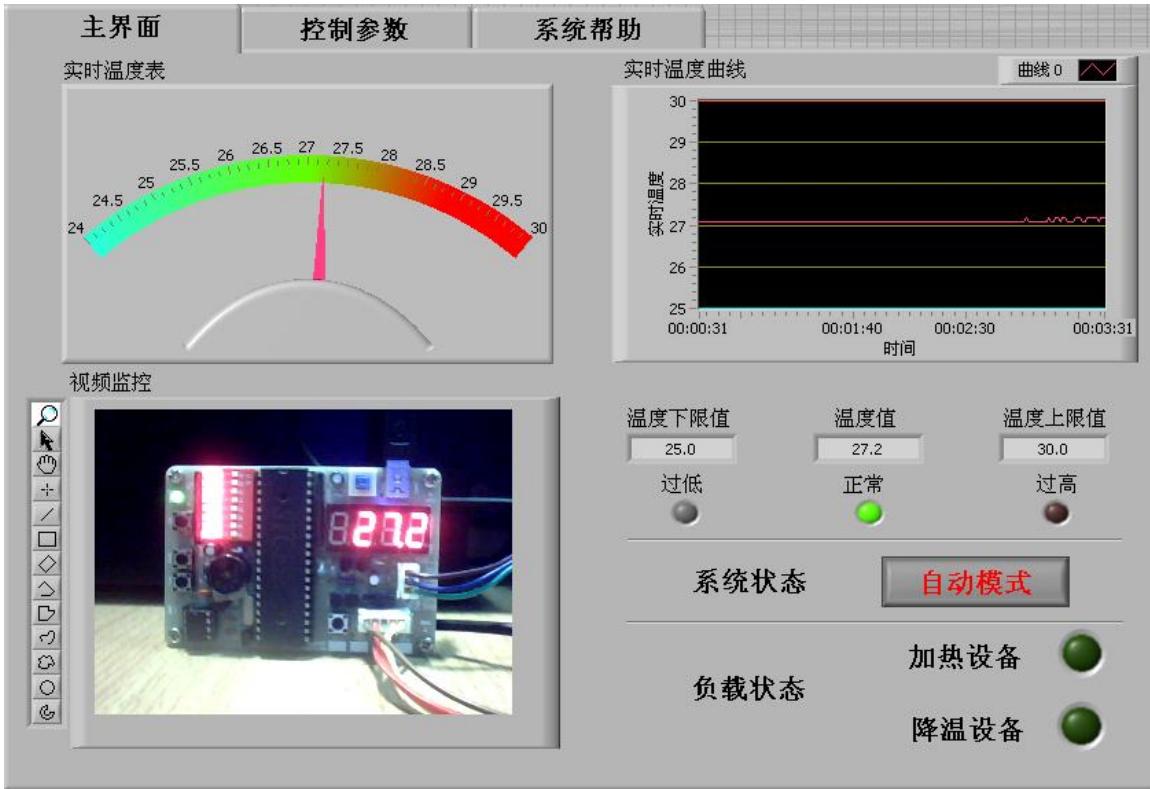Toggle the 自动模式 system mode button
This screenshot has height=789, width=1150.
(x=975, y=583)
